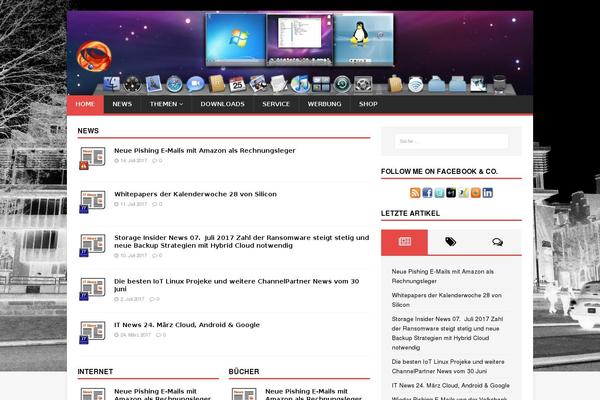Open the Downloads menu item
Viewport: 600px width, 400px height.
point(222,104)
